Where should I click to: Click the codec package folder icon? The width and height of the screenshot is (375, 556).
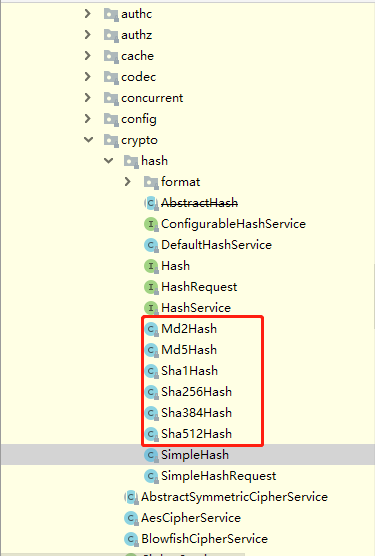(x=111, y=77)
